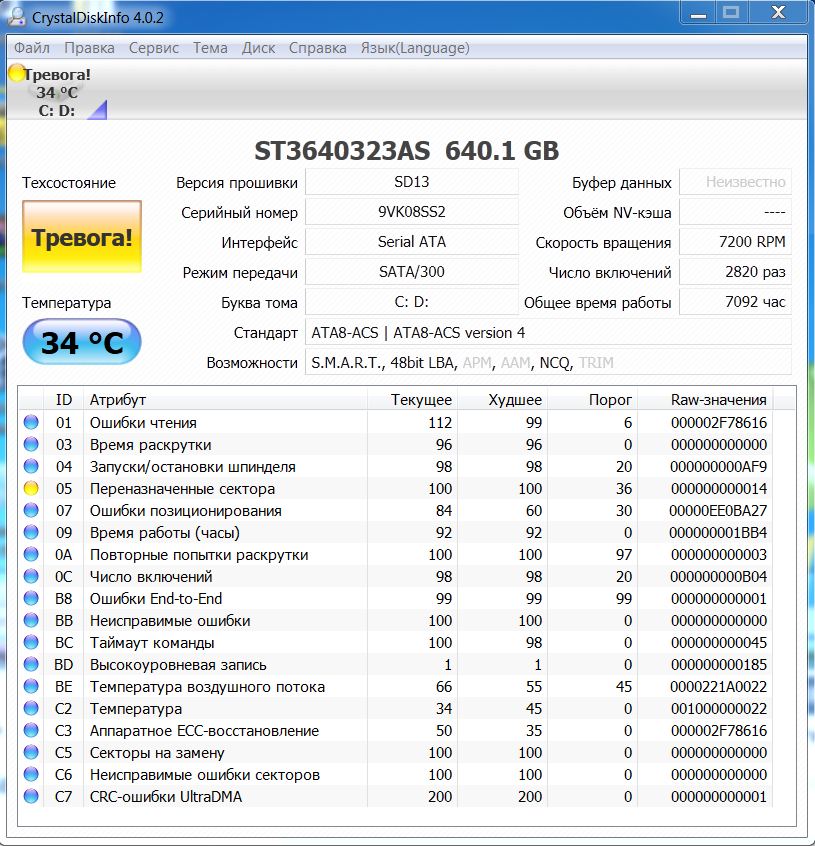Open the Правка menu

pyautogui.click(x=90, y=48)
